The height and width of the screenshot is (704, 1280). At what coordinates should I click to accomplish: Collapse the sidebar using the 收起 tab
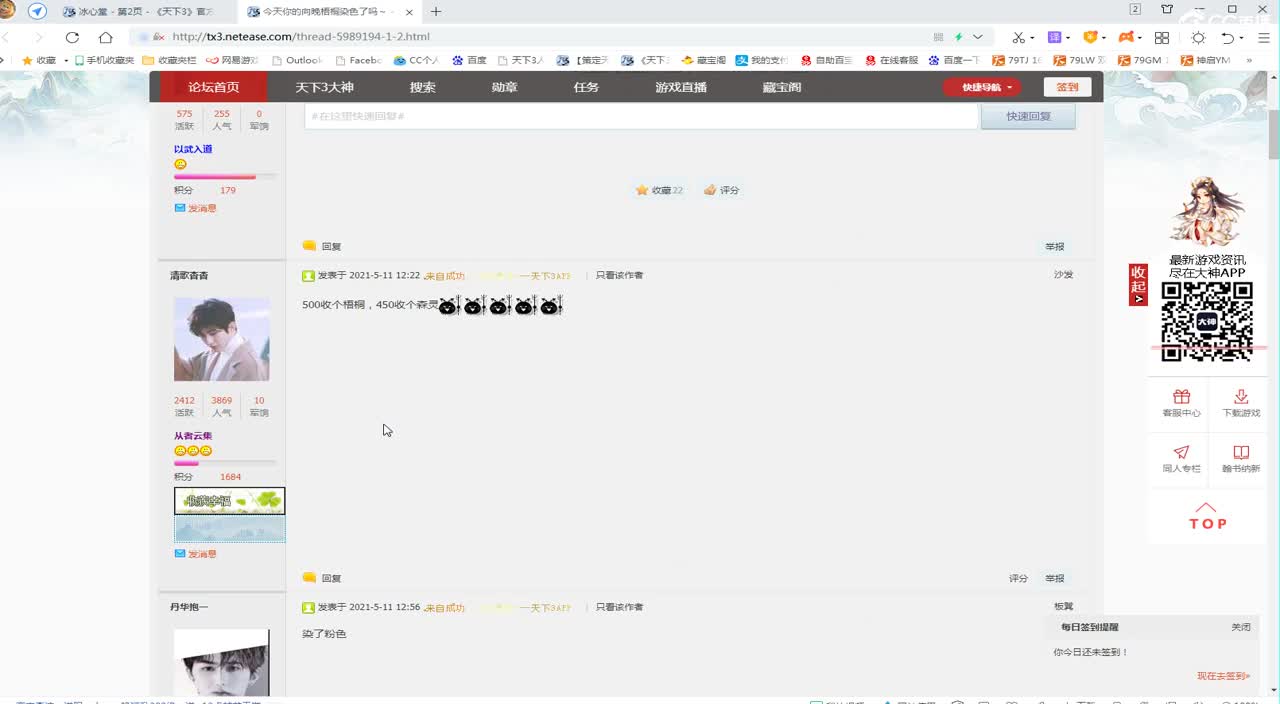(1137, 285)
